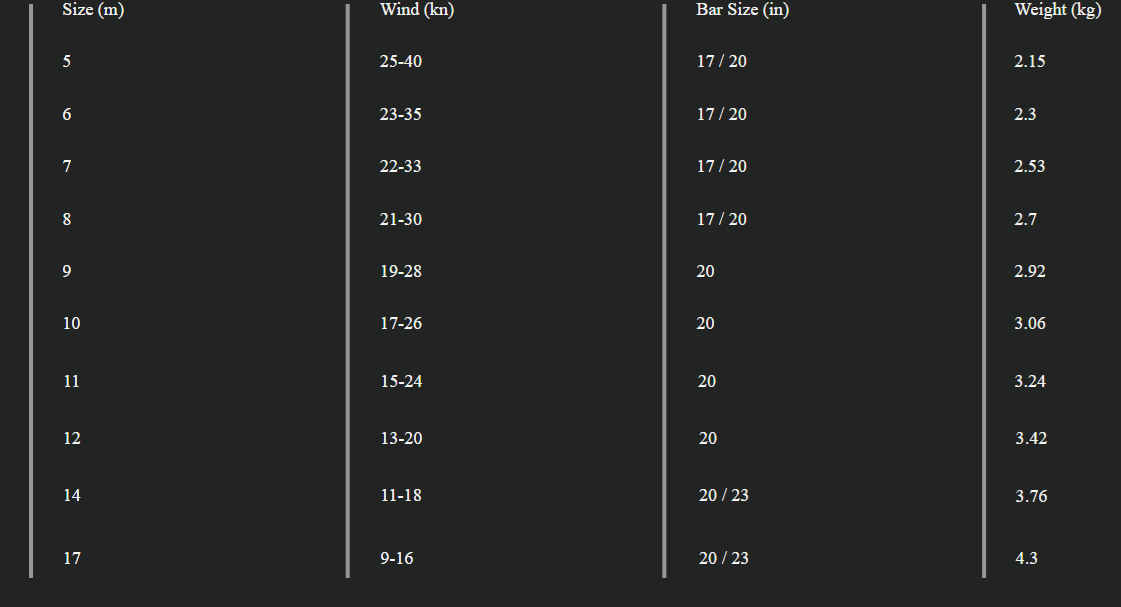Click size 17 in the Size column
1121x607 pixels.
point(71,558)
